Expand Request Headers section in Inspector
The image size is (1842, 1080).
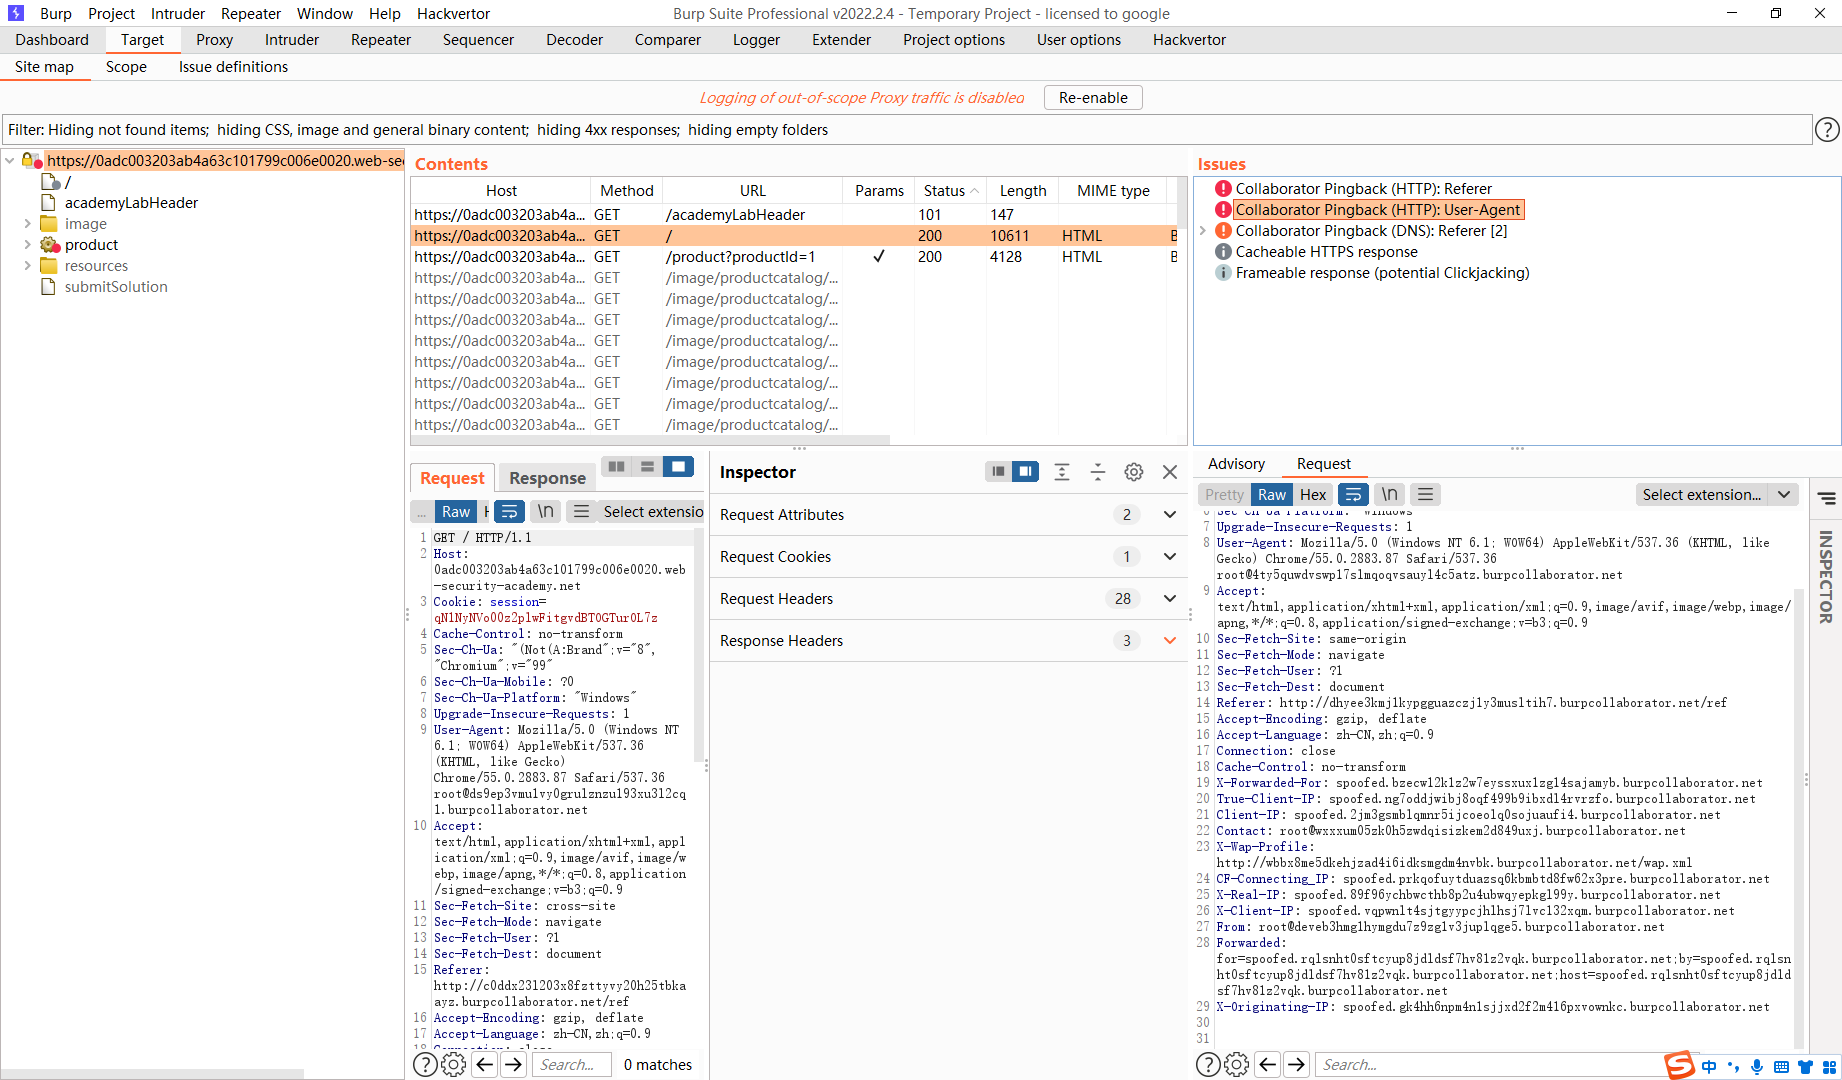point(1170,598)
